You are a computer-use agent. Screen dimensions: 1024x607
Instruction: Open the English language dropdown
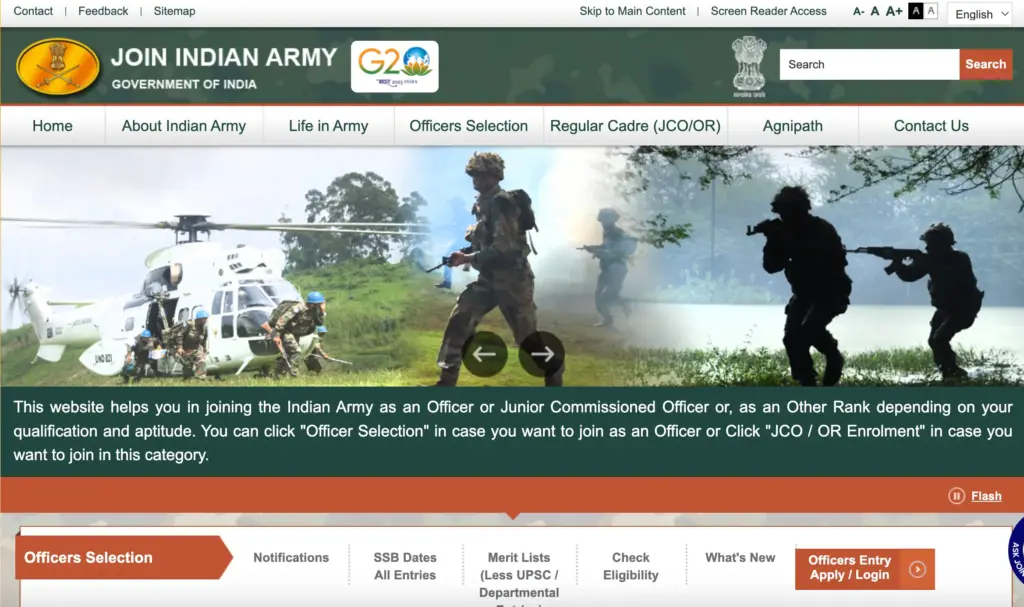(x=982, y=14)
